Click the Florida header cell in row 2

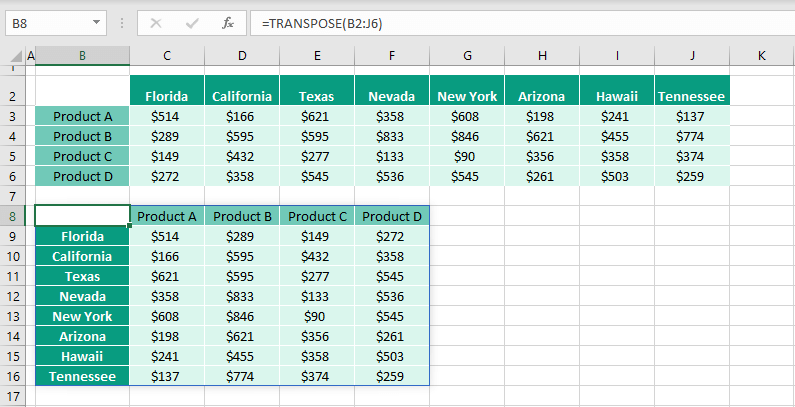(x=167, y=96)
